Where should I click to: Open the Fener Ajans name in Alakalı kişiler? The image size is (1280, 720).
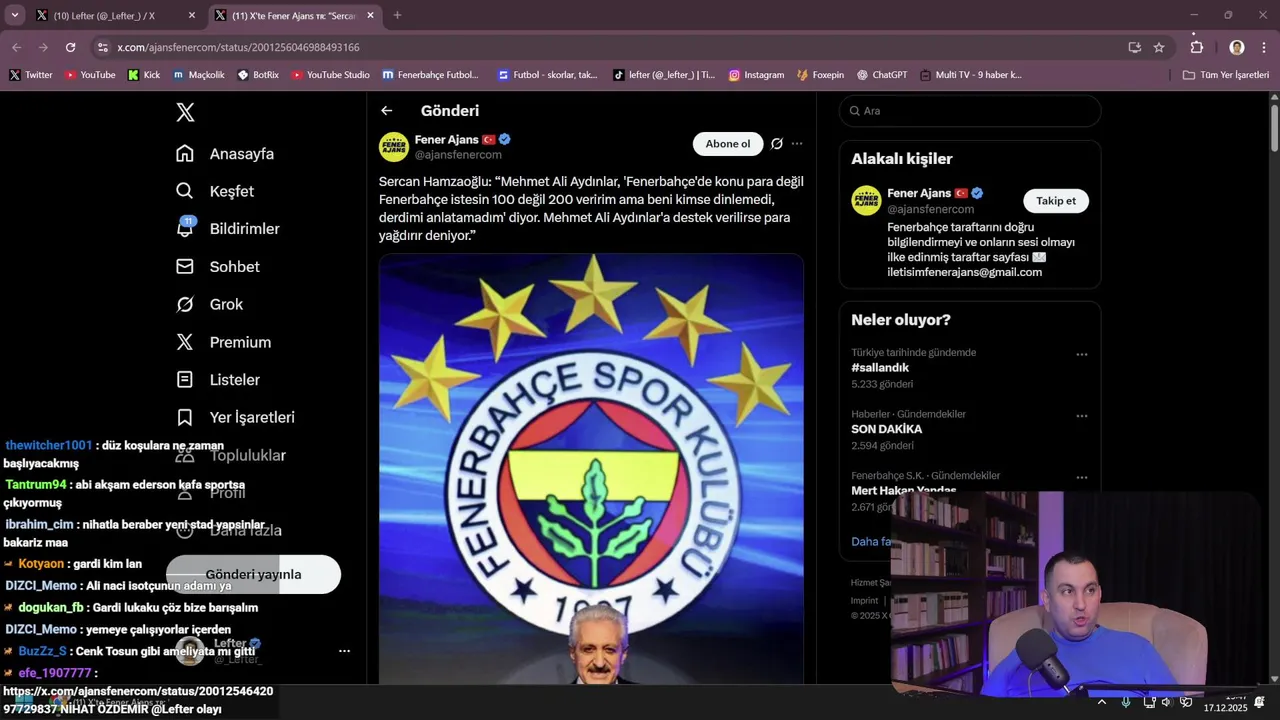pyautogui.click(x=919, y=193)
